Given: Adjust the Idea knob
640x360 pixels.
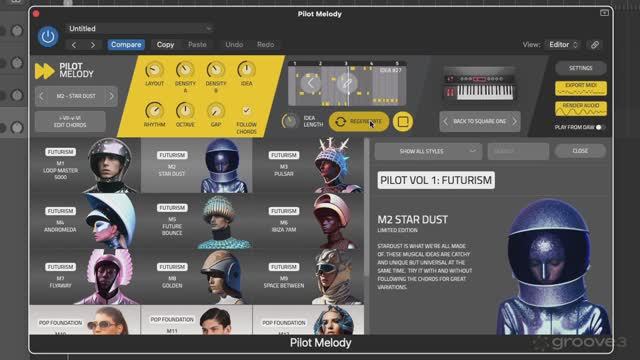Looking at the screenshot, I should tap(246, 70).
